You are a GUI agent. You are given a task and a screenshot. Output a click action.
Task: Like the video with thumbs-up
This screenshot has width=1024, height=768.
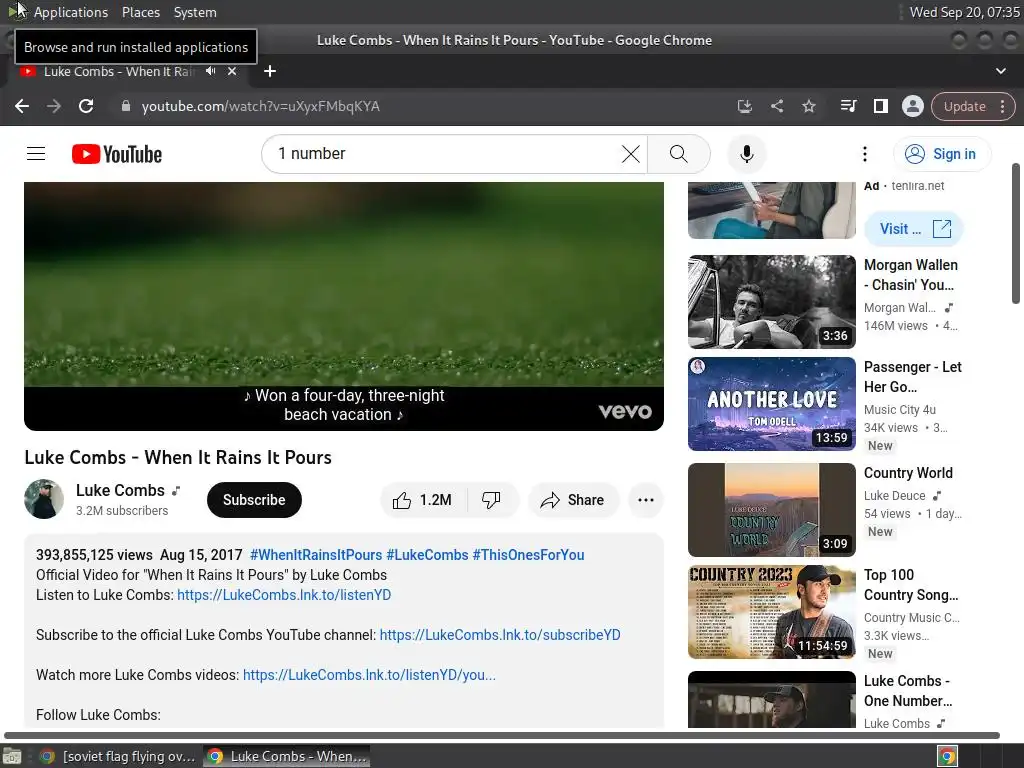(x=423, y=500)
